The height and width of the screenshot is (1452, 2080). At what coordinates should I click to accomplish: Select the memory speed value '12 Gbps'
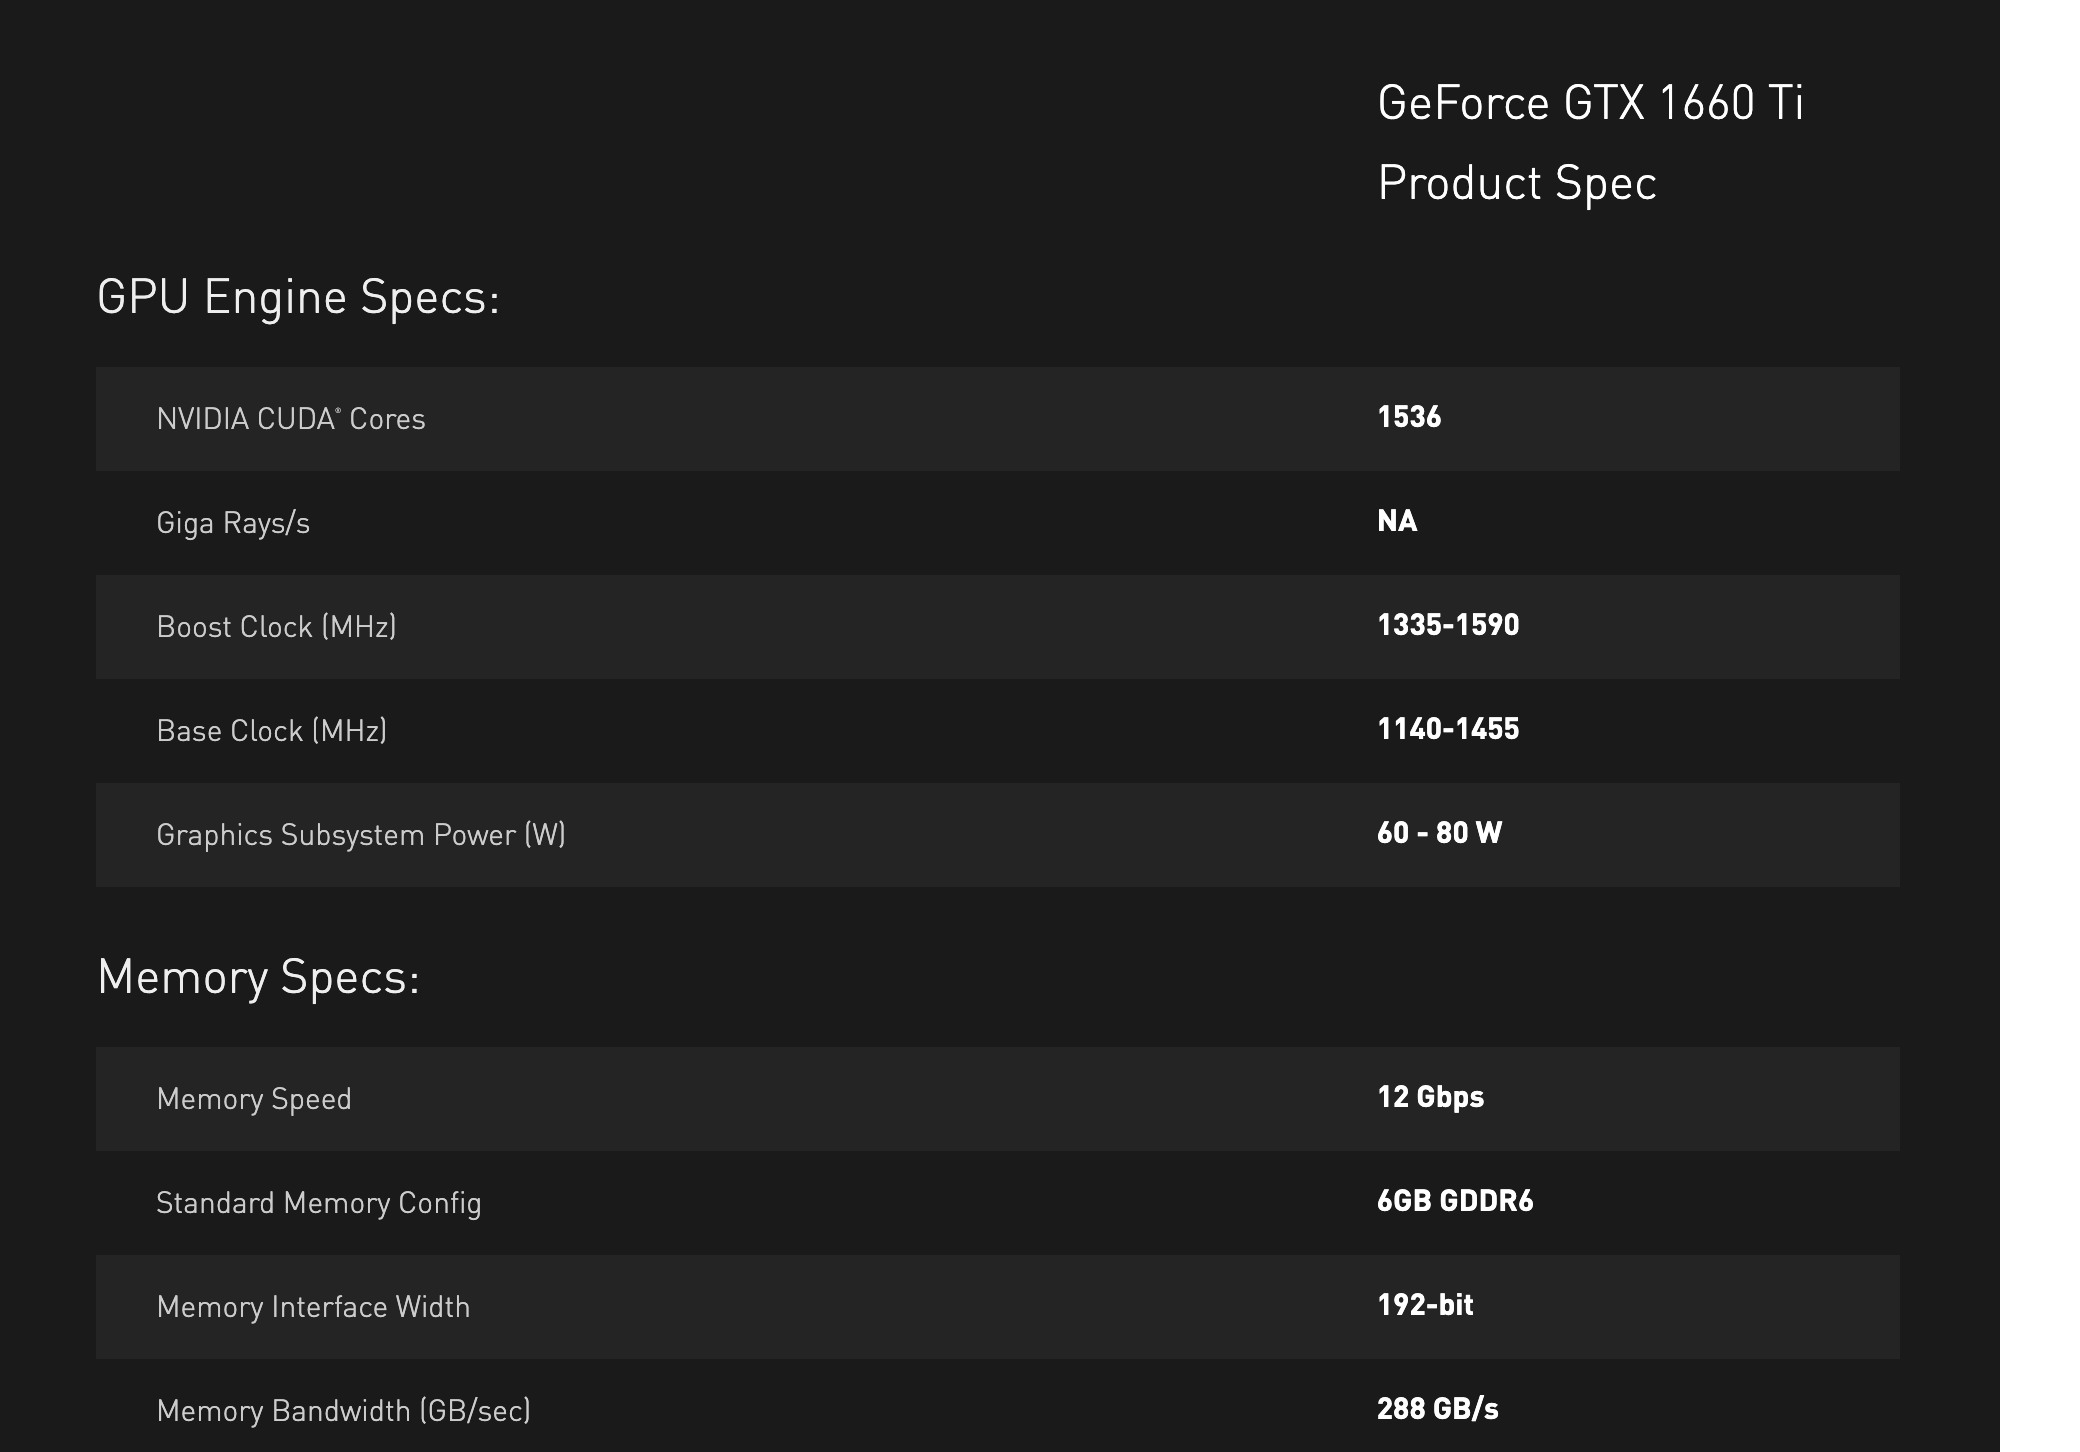pyautogui.click(x=1430, y=1097)
